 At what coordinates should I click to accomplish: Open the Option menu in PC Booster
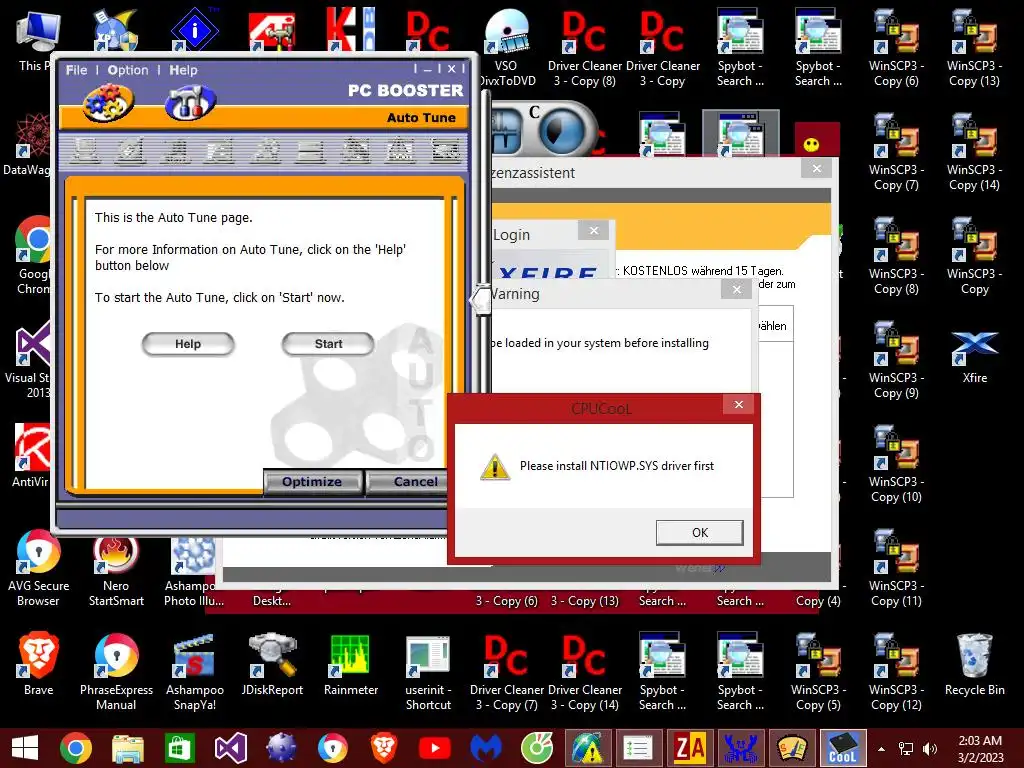pyautogui.click(x=128, y=70)
